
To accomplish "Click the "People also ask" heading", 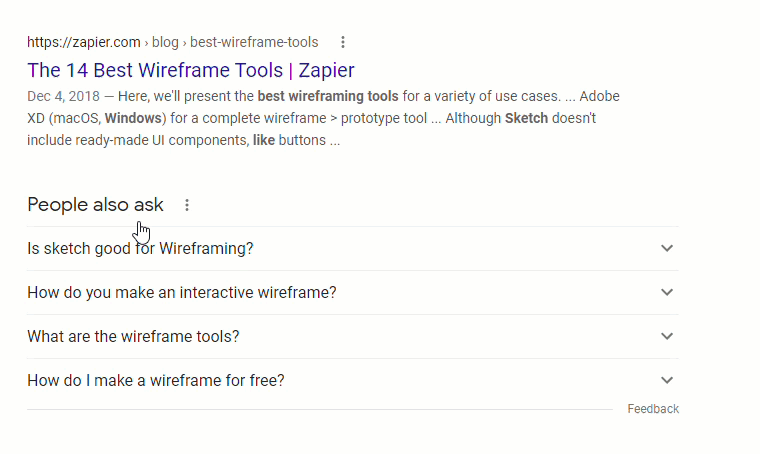I will 95,205.
